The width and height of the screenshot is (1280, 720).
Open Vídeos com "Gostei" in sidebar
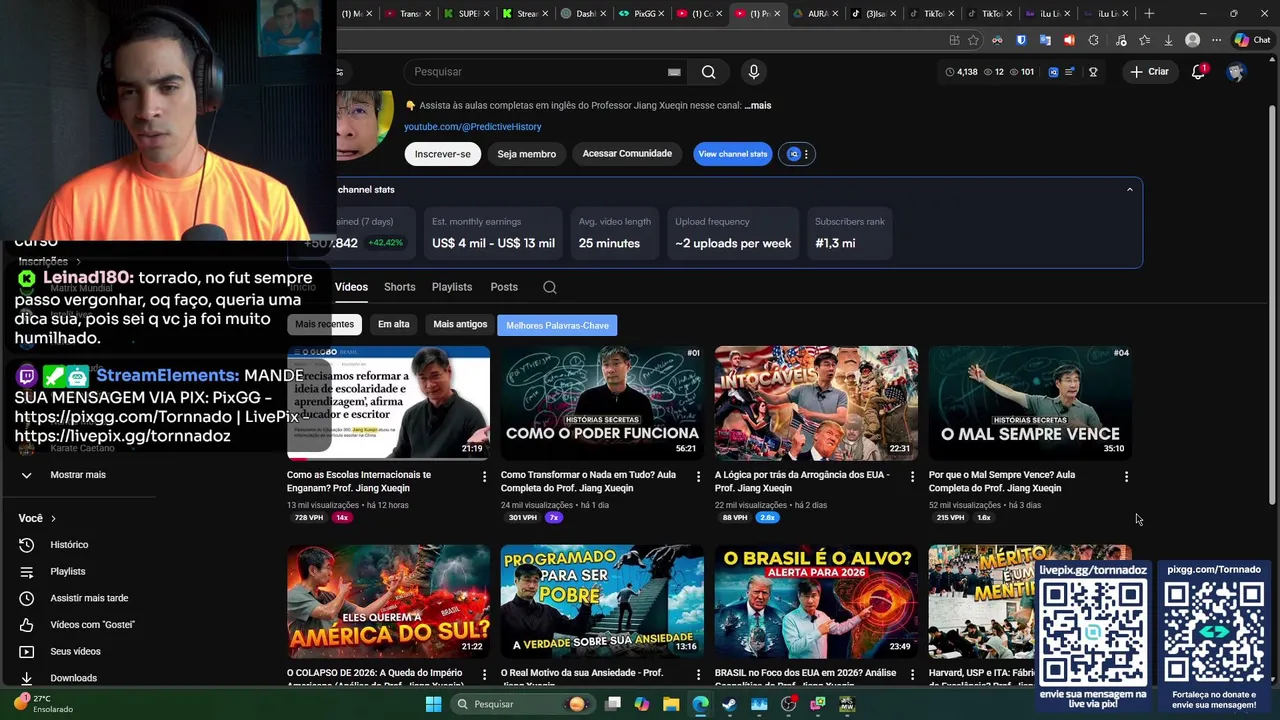point(92,625)
